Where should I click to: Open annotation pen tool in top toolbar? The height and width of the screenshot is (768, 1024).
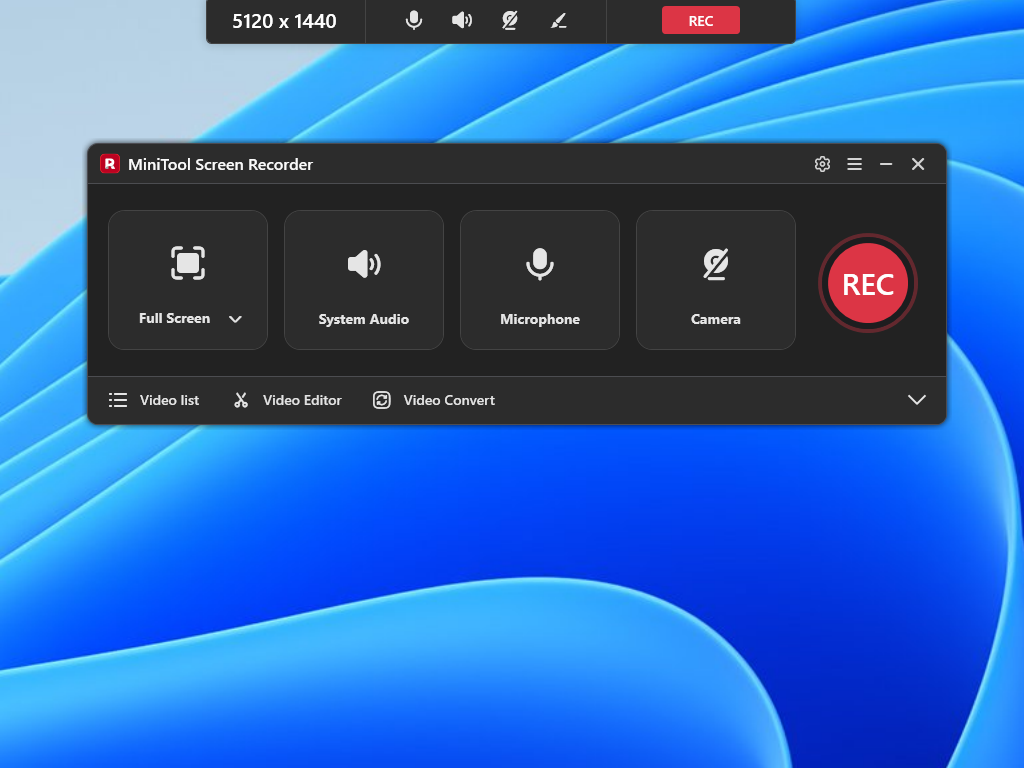558,22
